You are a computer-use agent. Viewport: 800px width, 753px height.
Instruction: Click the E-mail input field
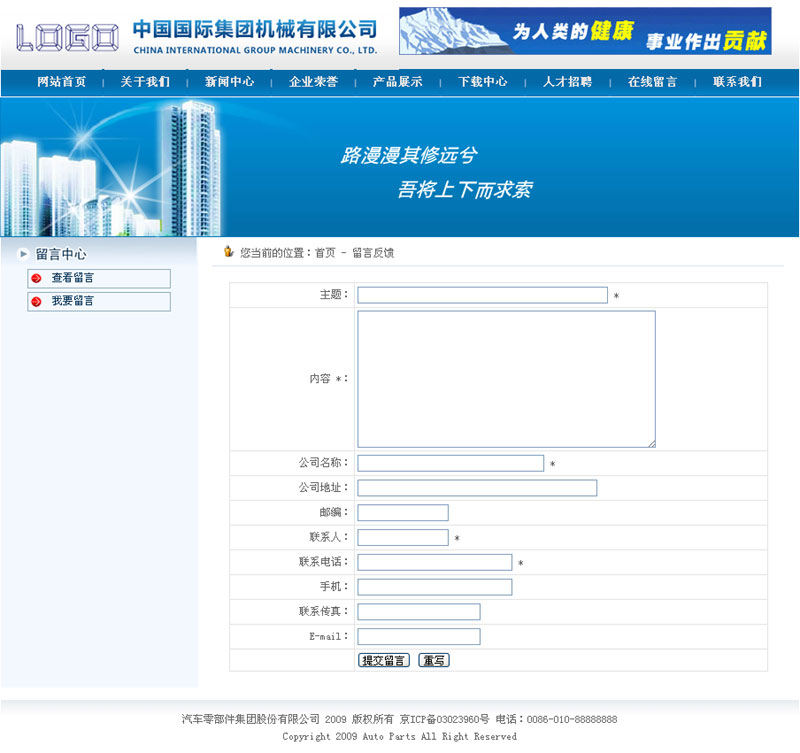[419, 636]
